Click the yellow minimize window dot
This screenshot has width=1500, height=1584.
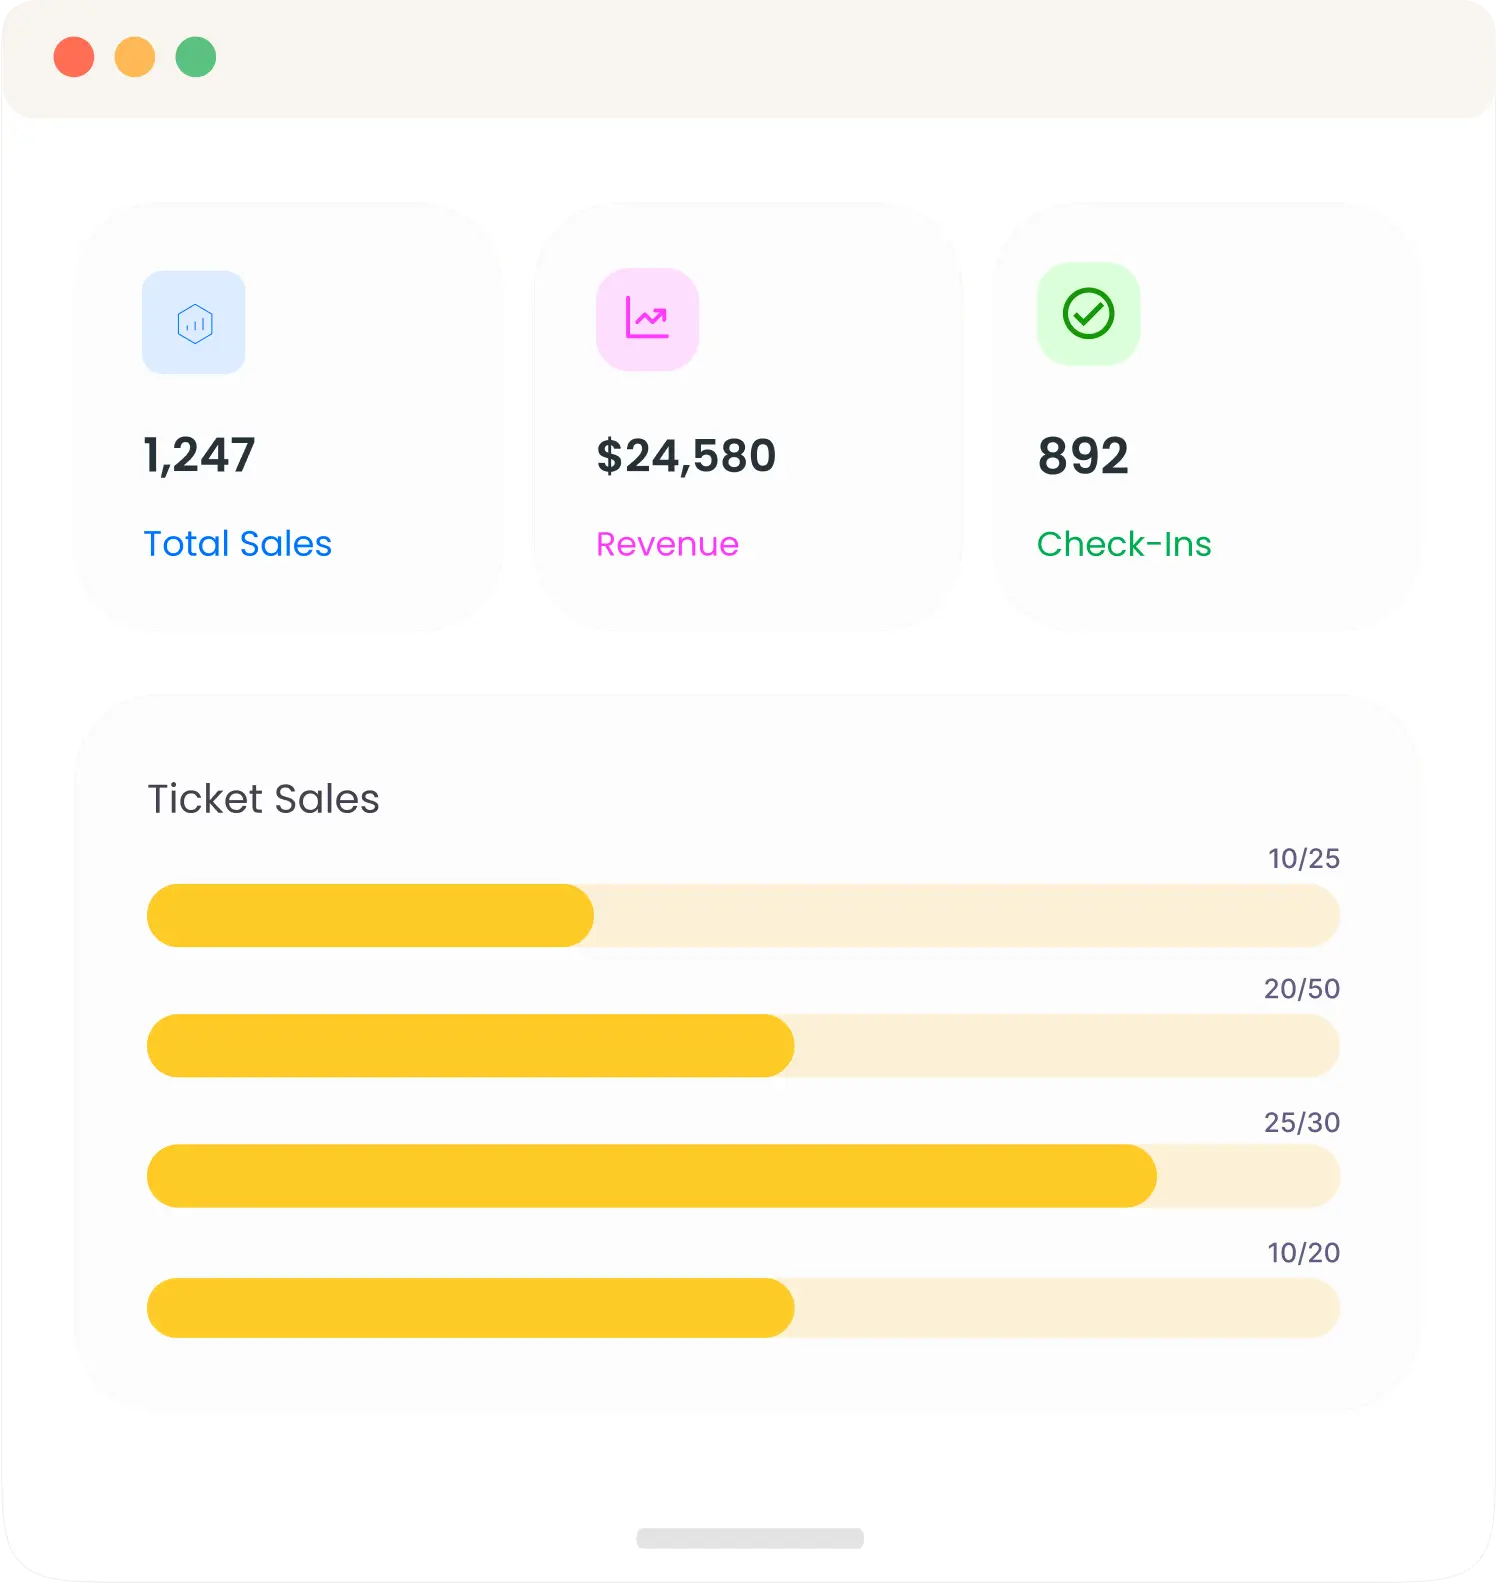(135, 57)
